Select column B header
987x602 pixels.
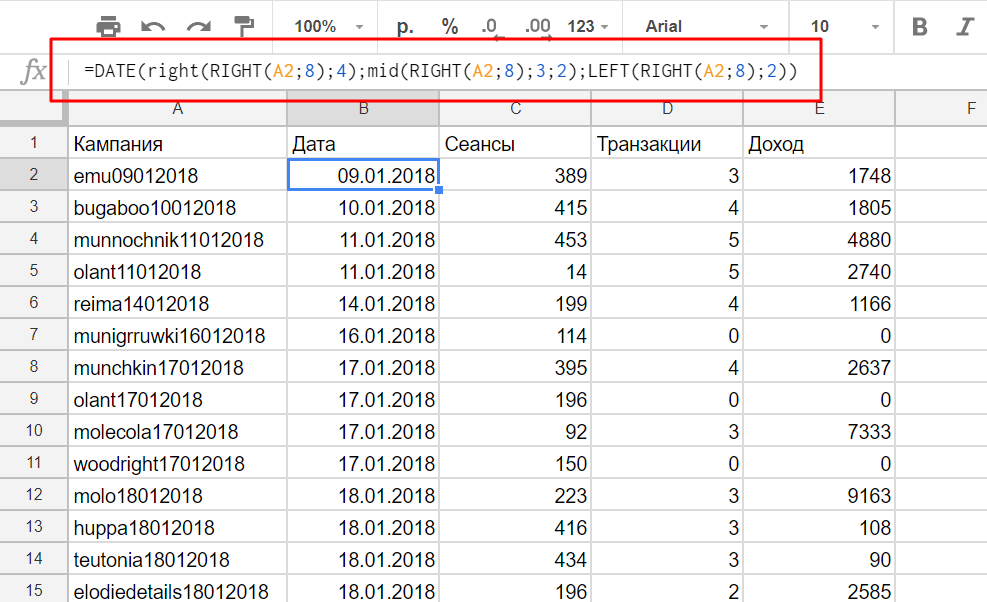click(363, 108)
